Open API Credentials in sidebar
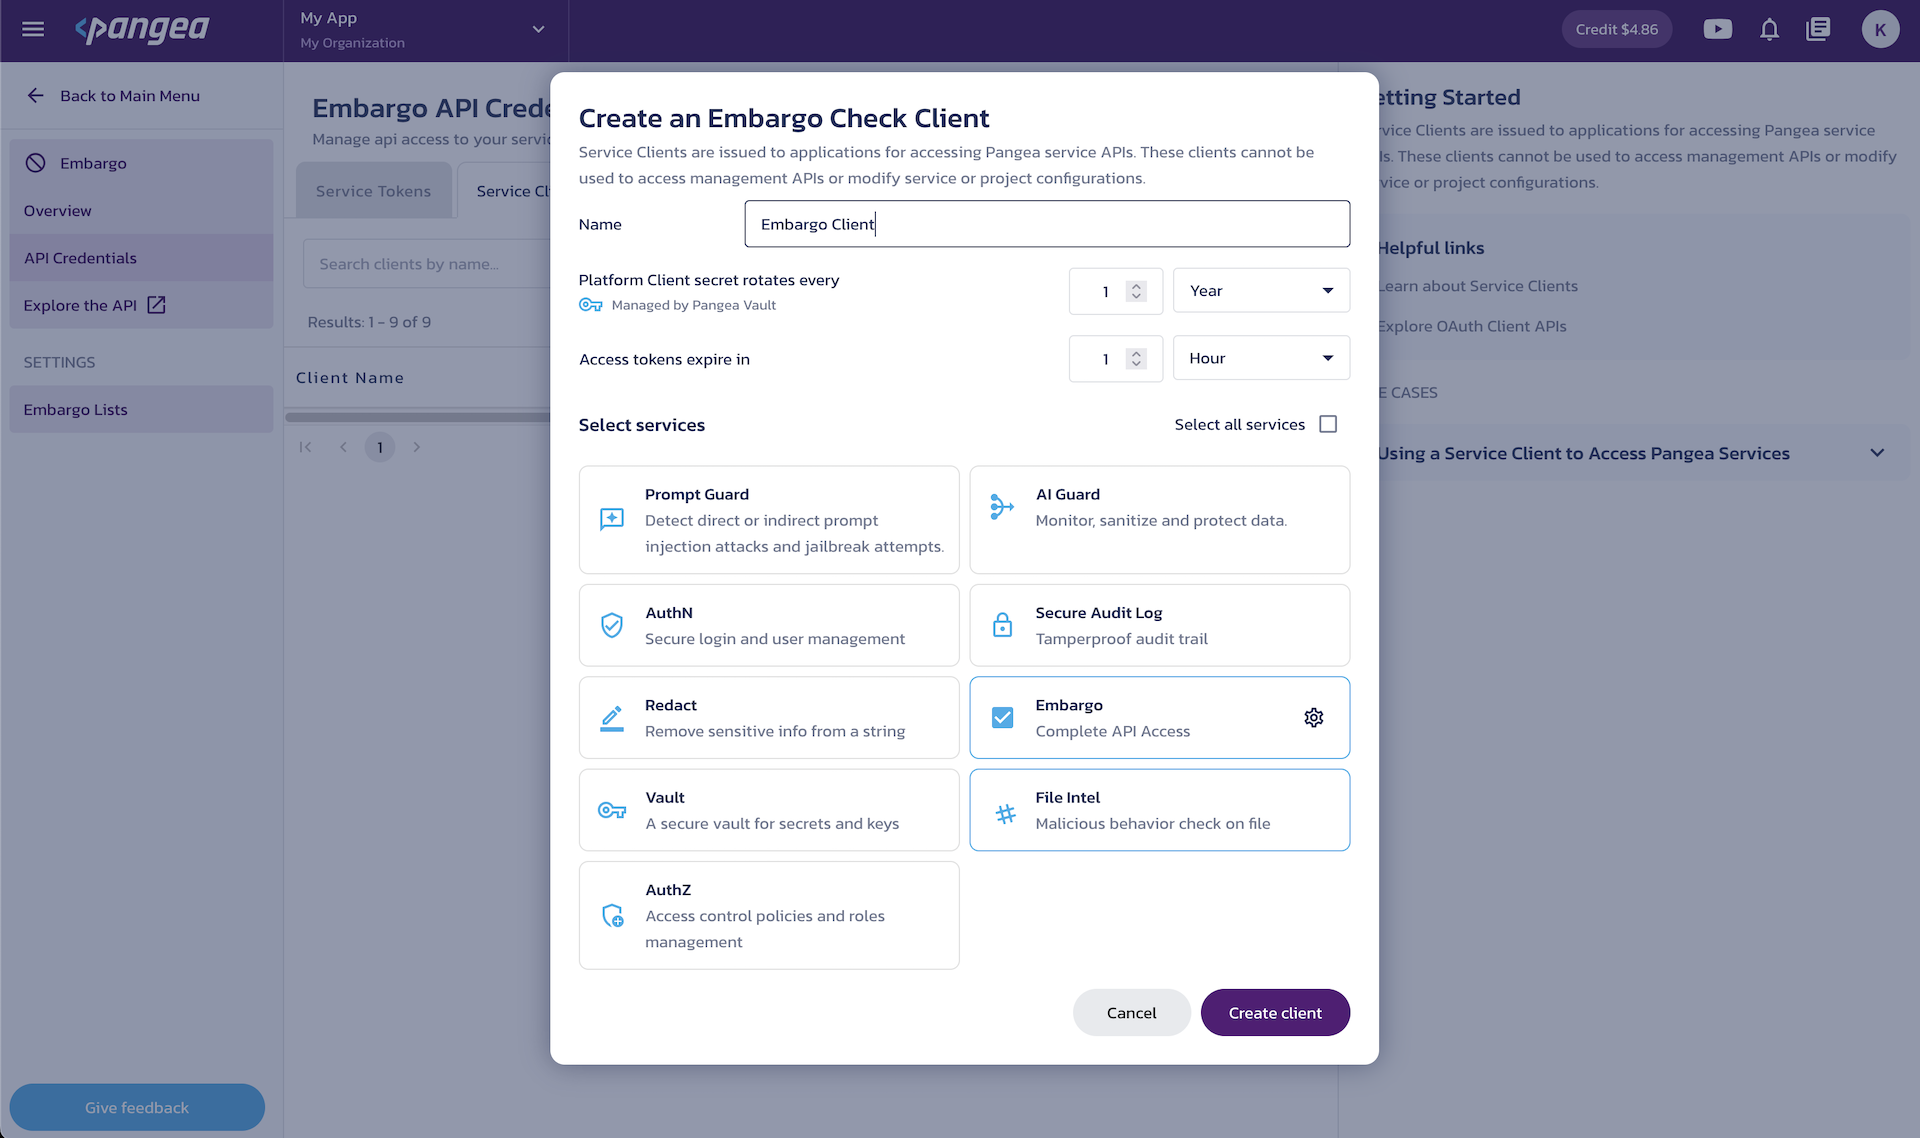 click(141, 258)
